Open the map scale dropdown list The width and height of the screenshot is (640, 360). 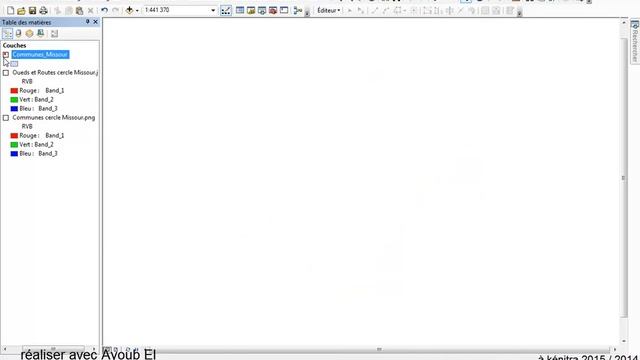coord(213,10)
